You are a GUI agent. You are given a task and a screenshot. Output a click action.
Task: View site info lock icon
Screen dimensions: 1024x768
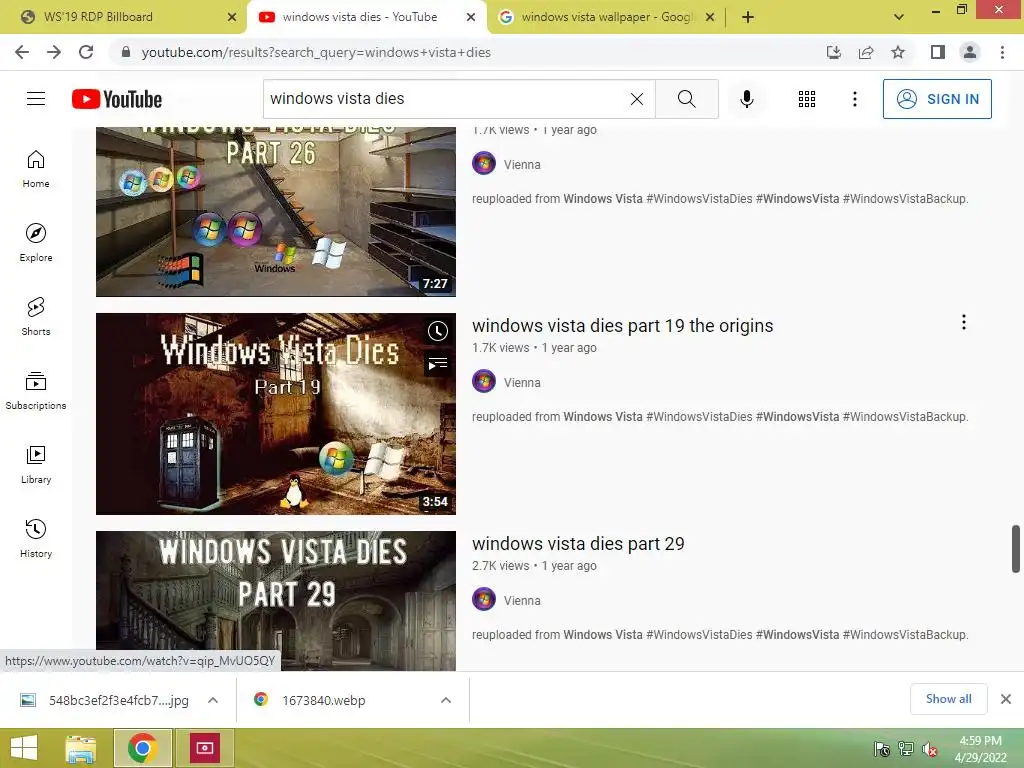coord(126,52)
